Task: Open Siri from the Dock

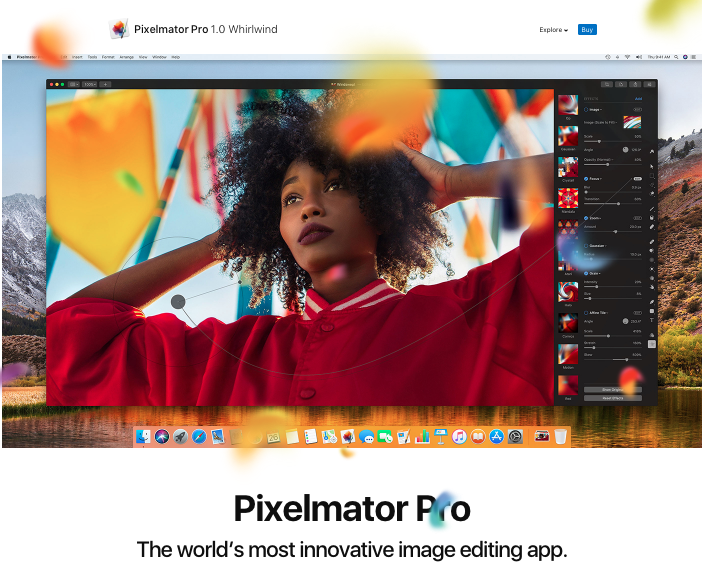Action: [162, 436]
